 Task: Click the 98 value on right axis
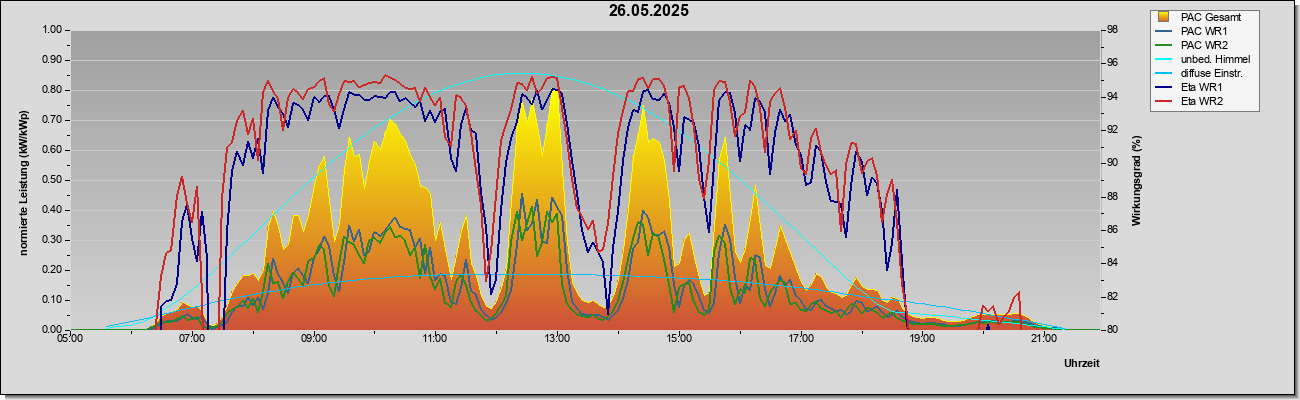(1111, 30)
